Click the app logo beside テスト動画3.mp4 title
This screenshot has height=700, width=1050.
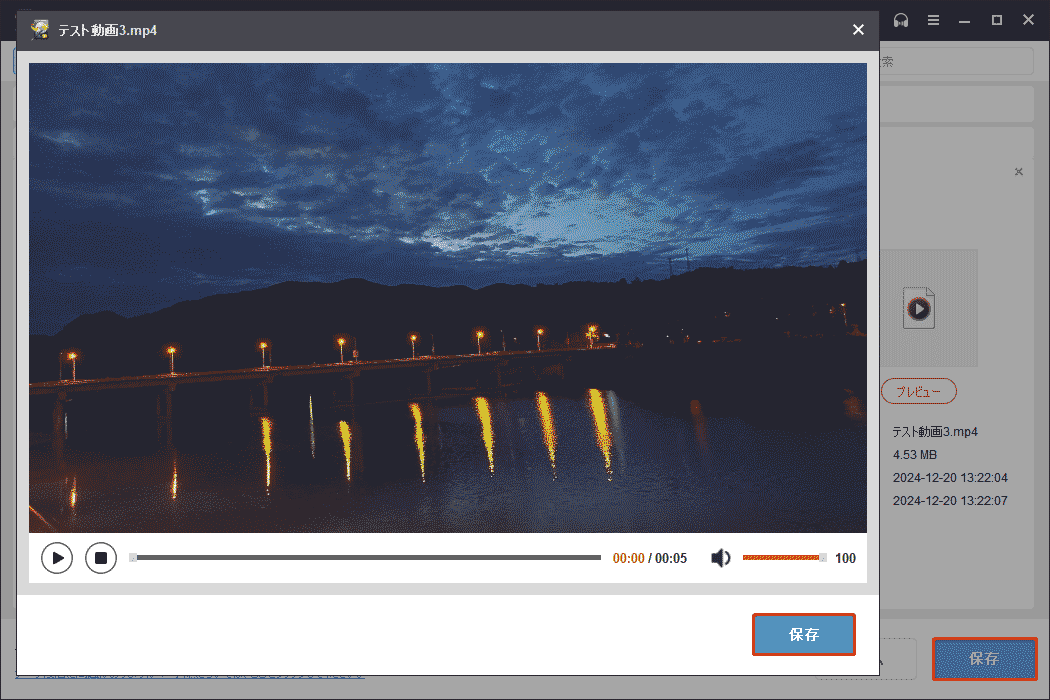click(x=41, y=30)
